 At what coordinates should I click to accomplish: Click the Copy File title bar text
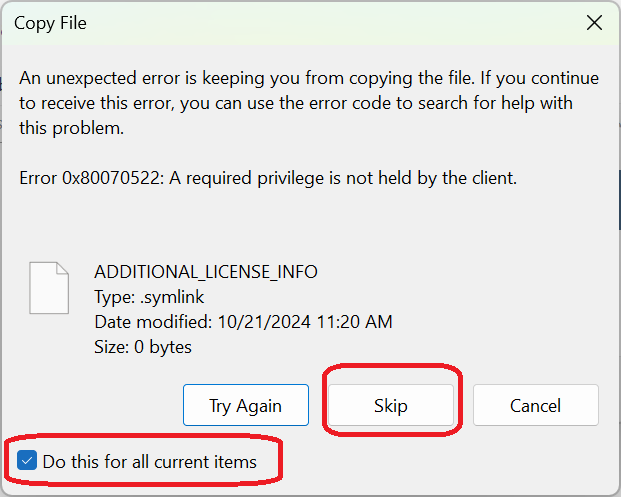[50, 23]
